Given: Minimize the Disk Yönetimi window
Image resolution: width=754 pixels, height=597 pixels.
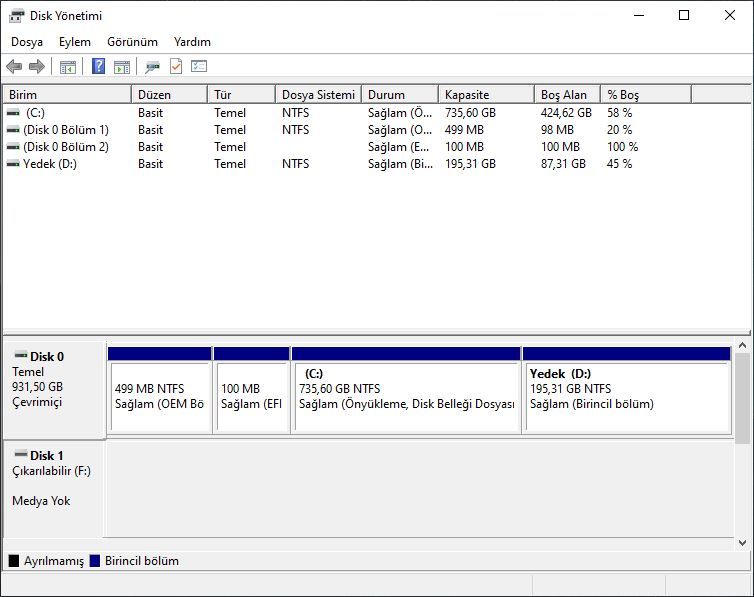Looking at the screenshot, I should tap(639, 15).
